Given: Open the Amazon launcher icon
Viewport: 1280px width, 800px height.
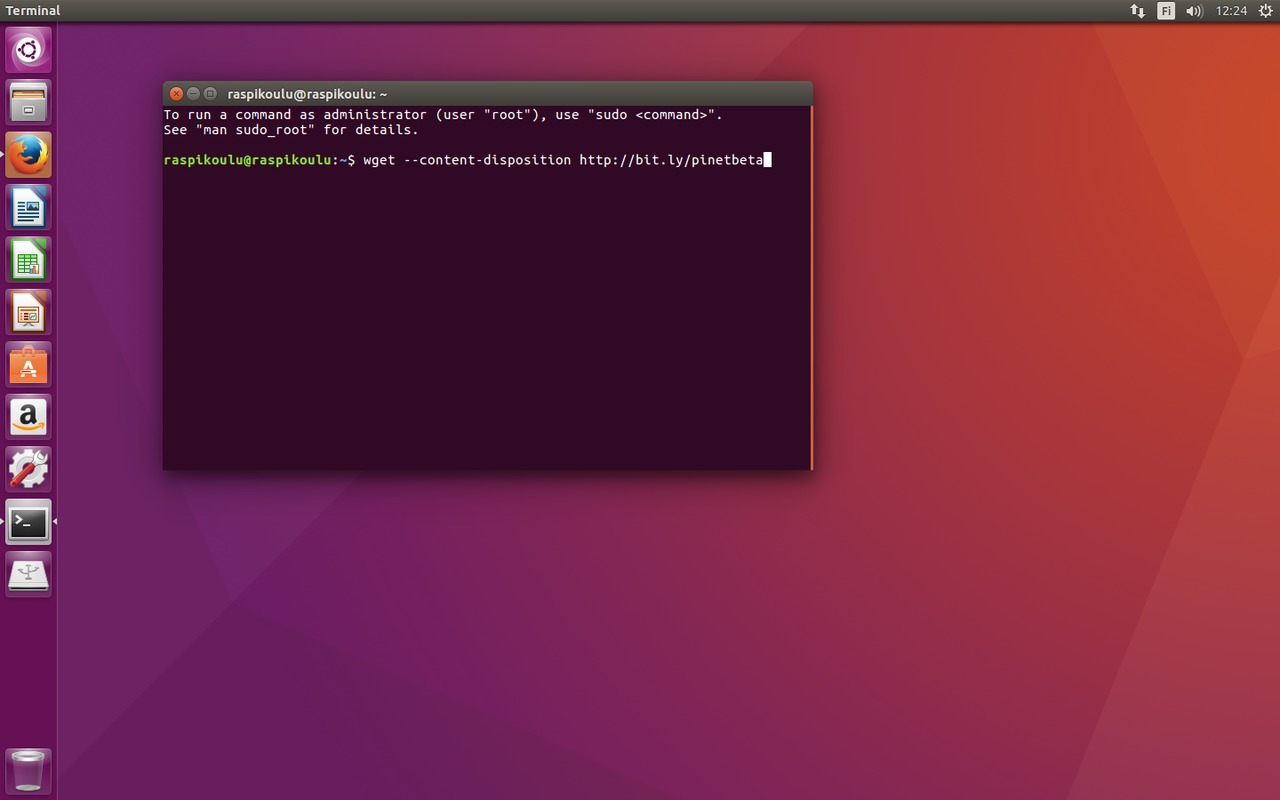Looking at the screenshot, I should 28,417.
